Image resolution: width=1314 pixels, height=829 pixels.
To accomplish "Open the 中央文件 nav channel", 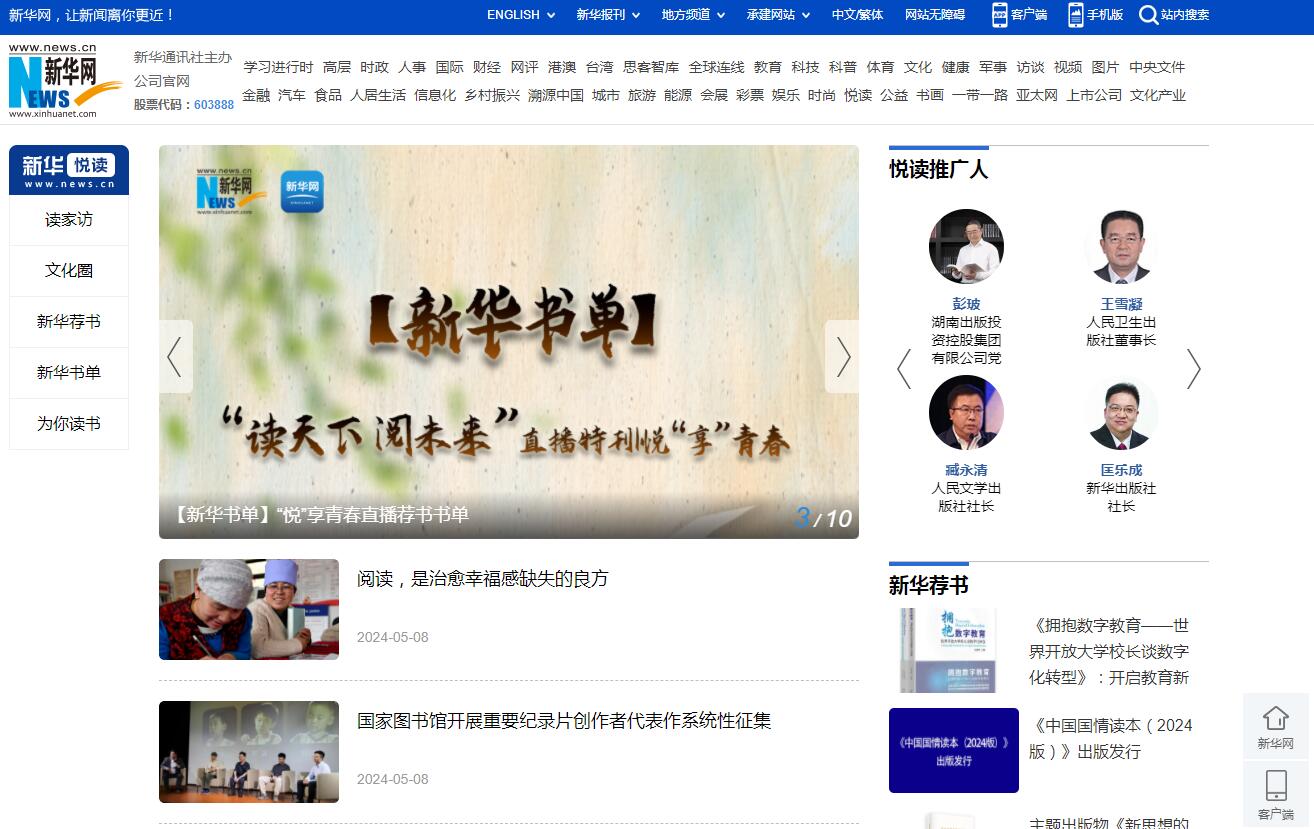I will pyautogui.click(x=1157, y=67).
